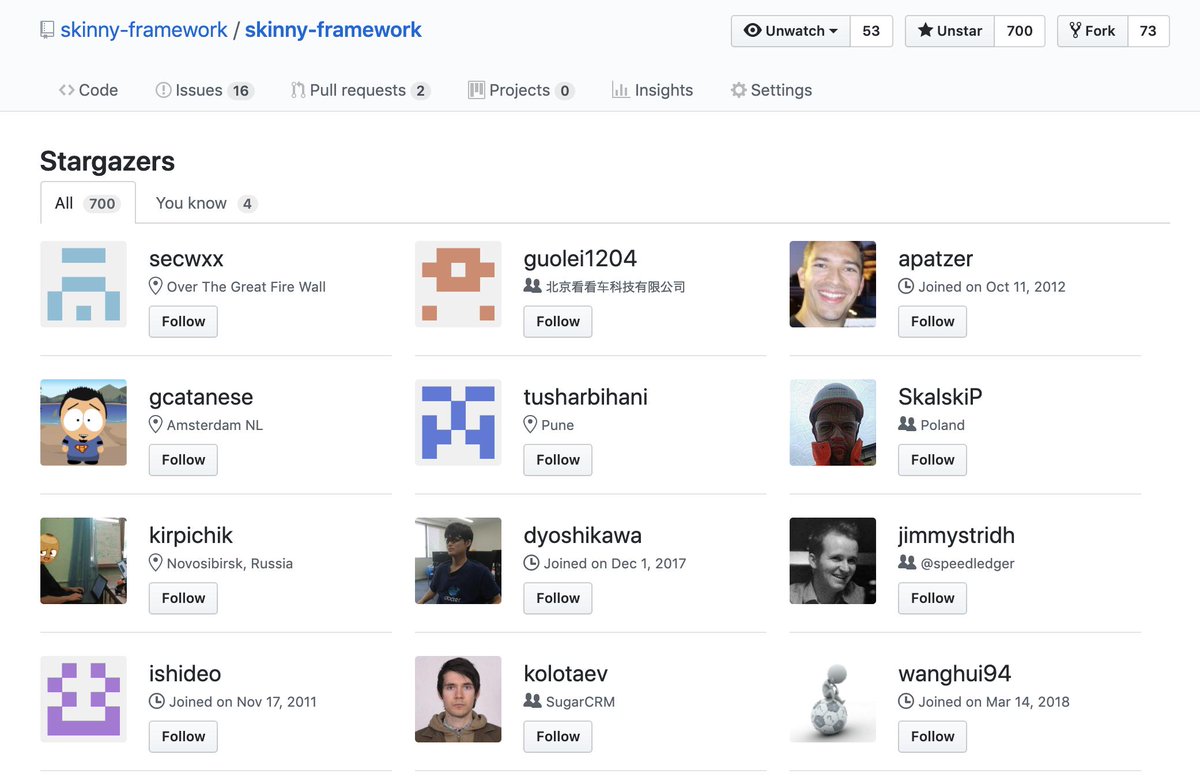Click the organization icon under guolei1204

[x=532, y=286]
